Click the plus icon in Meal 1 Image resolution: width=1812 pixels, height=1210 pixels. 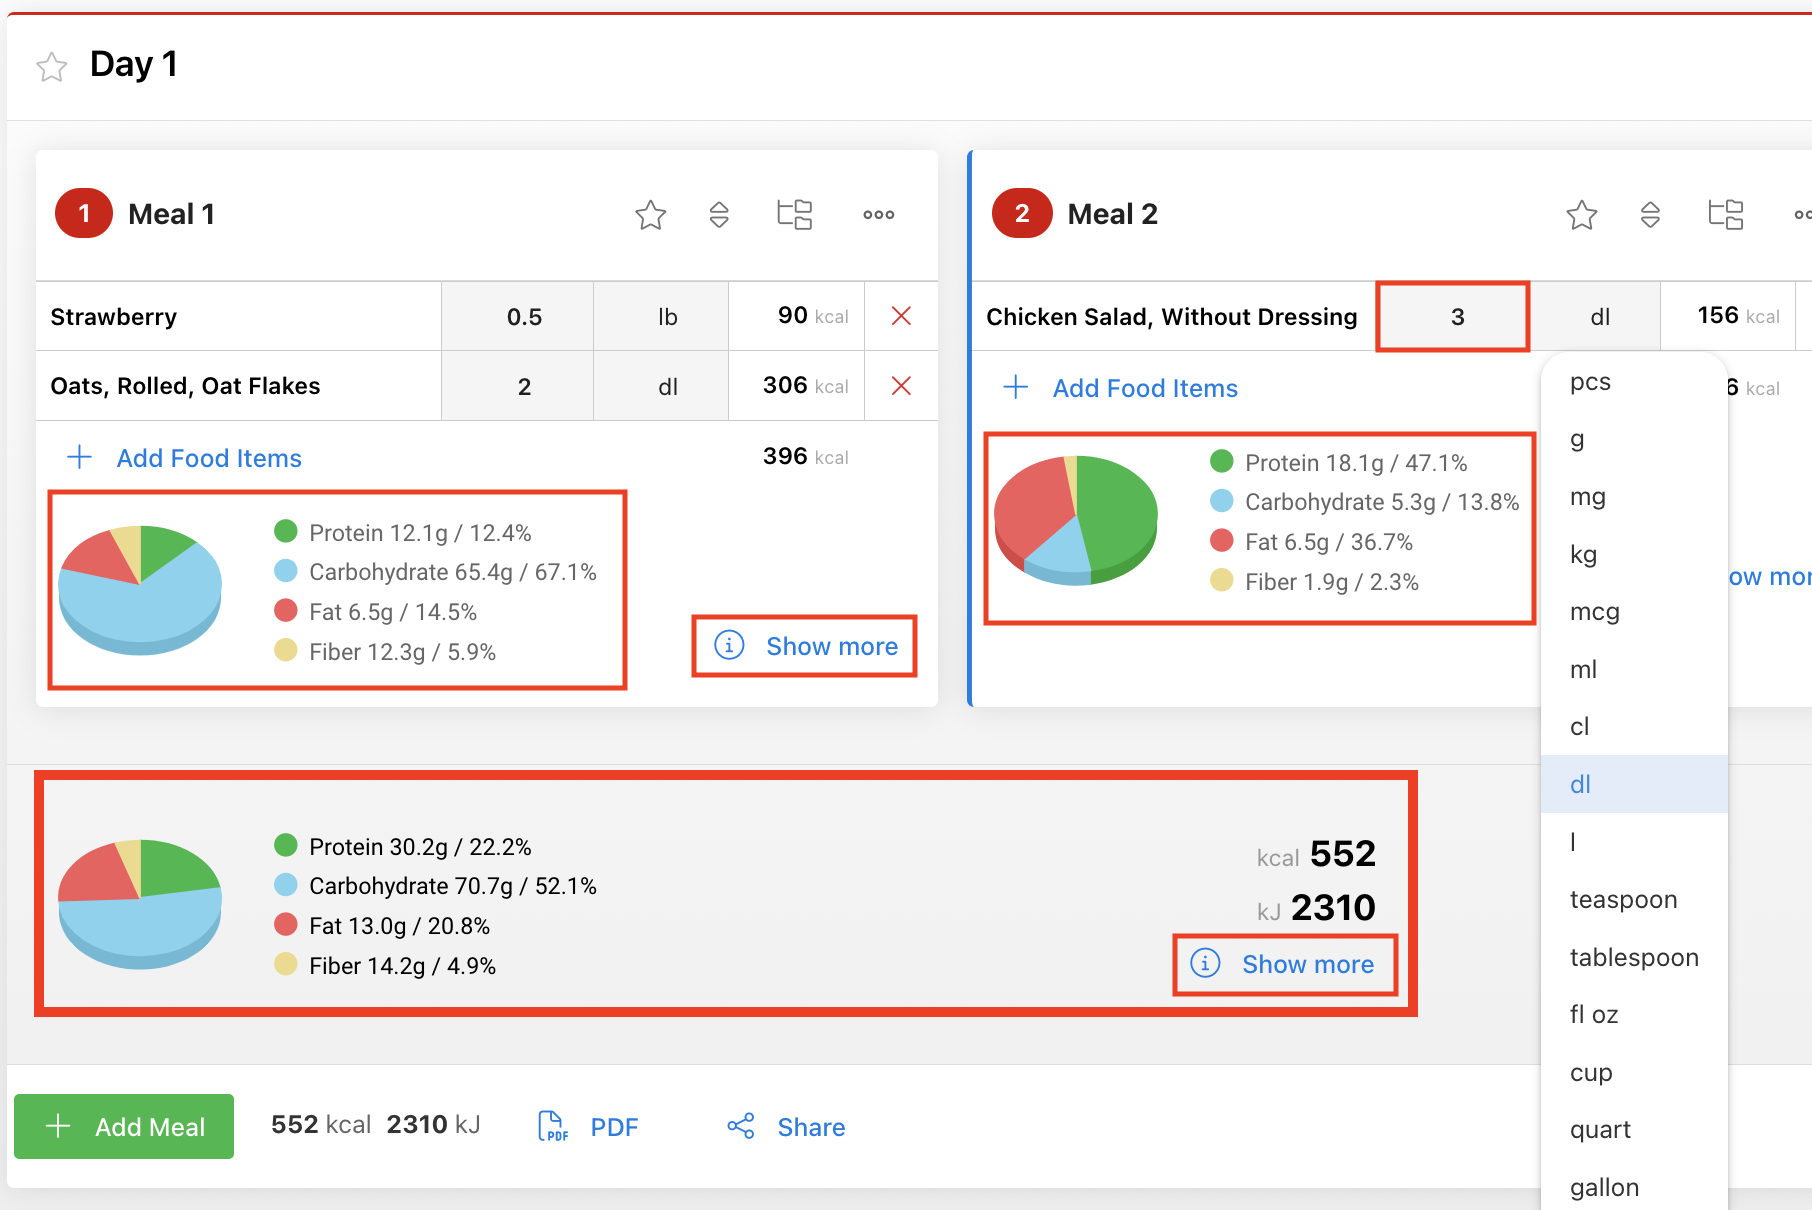click(79, 457)
